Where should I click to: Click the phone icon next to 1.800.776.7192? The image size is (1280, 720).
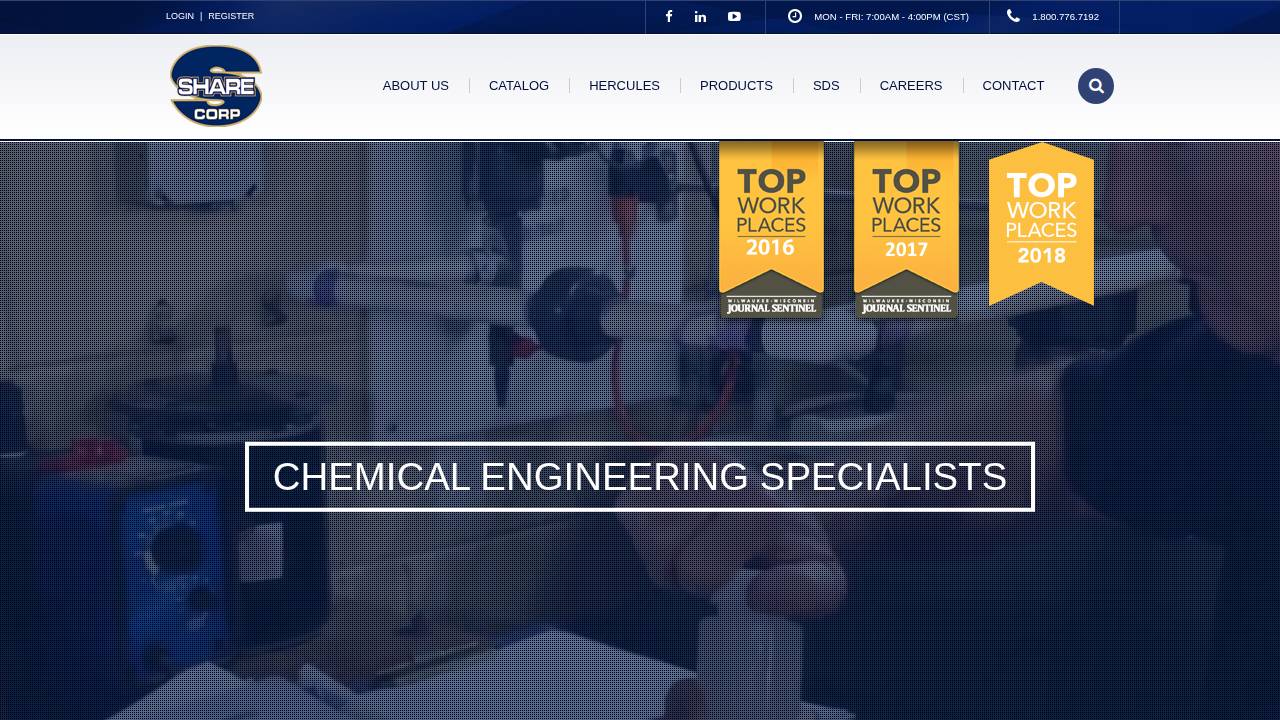pos(1013,16)
